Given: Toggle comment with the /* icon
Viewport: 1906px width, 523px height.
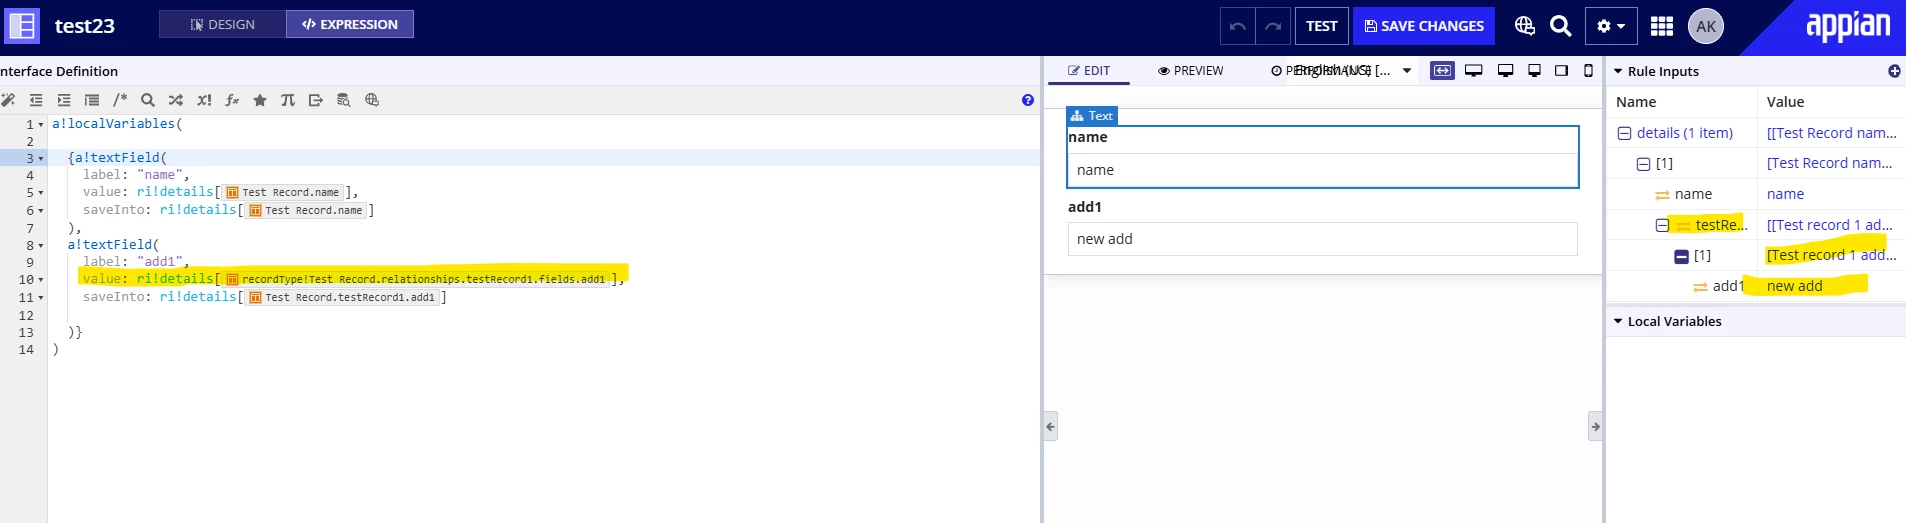Looking at the screenshot, I should 120,100.
